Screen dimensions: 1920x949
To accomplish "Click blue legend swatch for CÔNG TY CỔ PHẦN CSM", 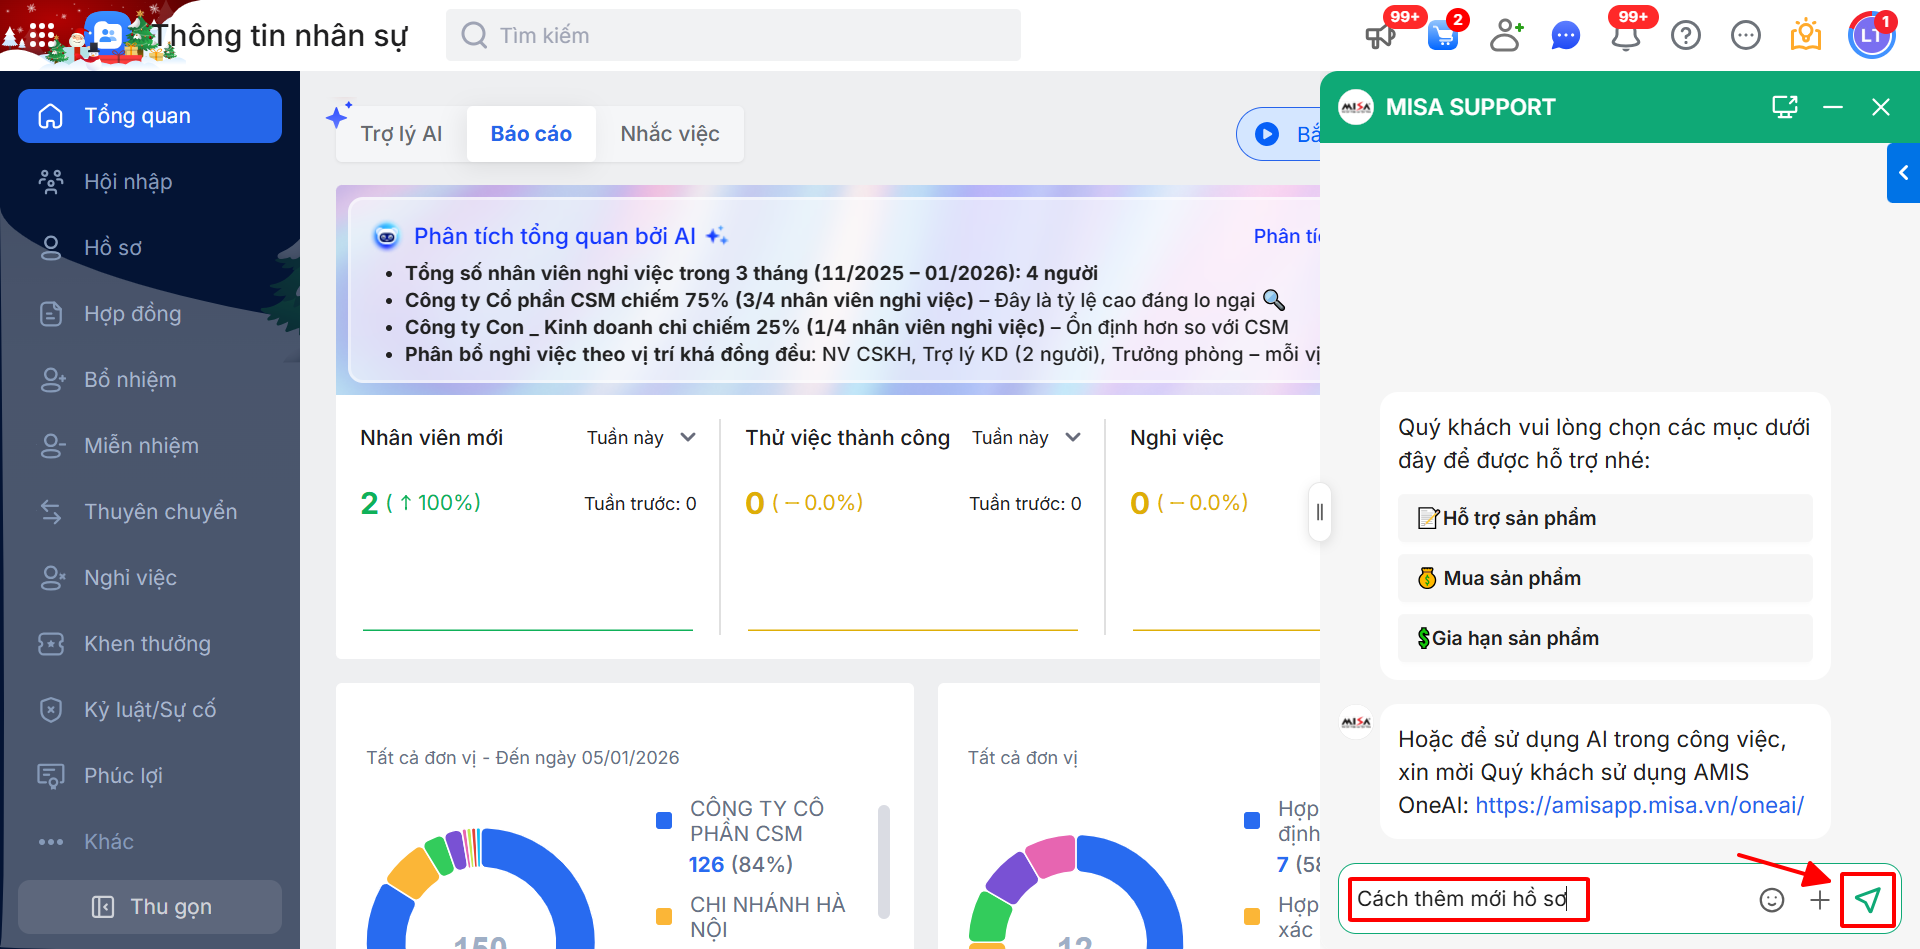I will tap(664, 820).
